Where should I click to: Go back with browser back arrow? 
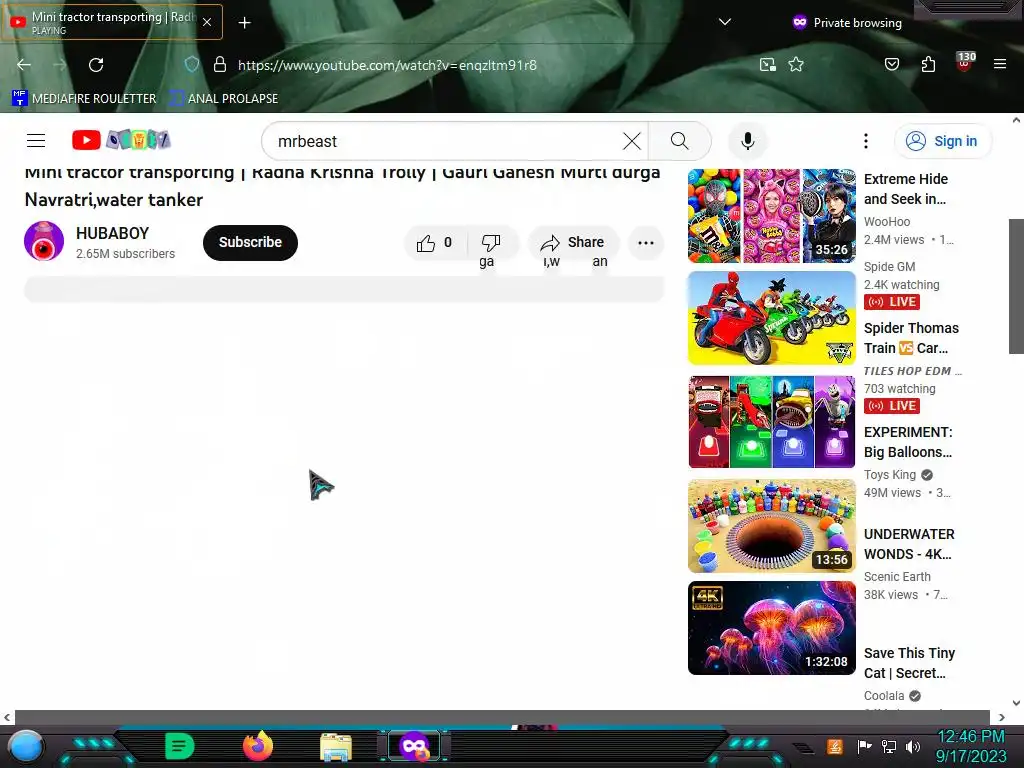(24, 65)
